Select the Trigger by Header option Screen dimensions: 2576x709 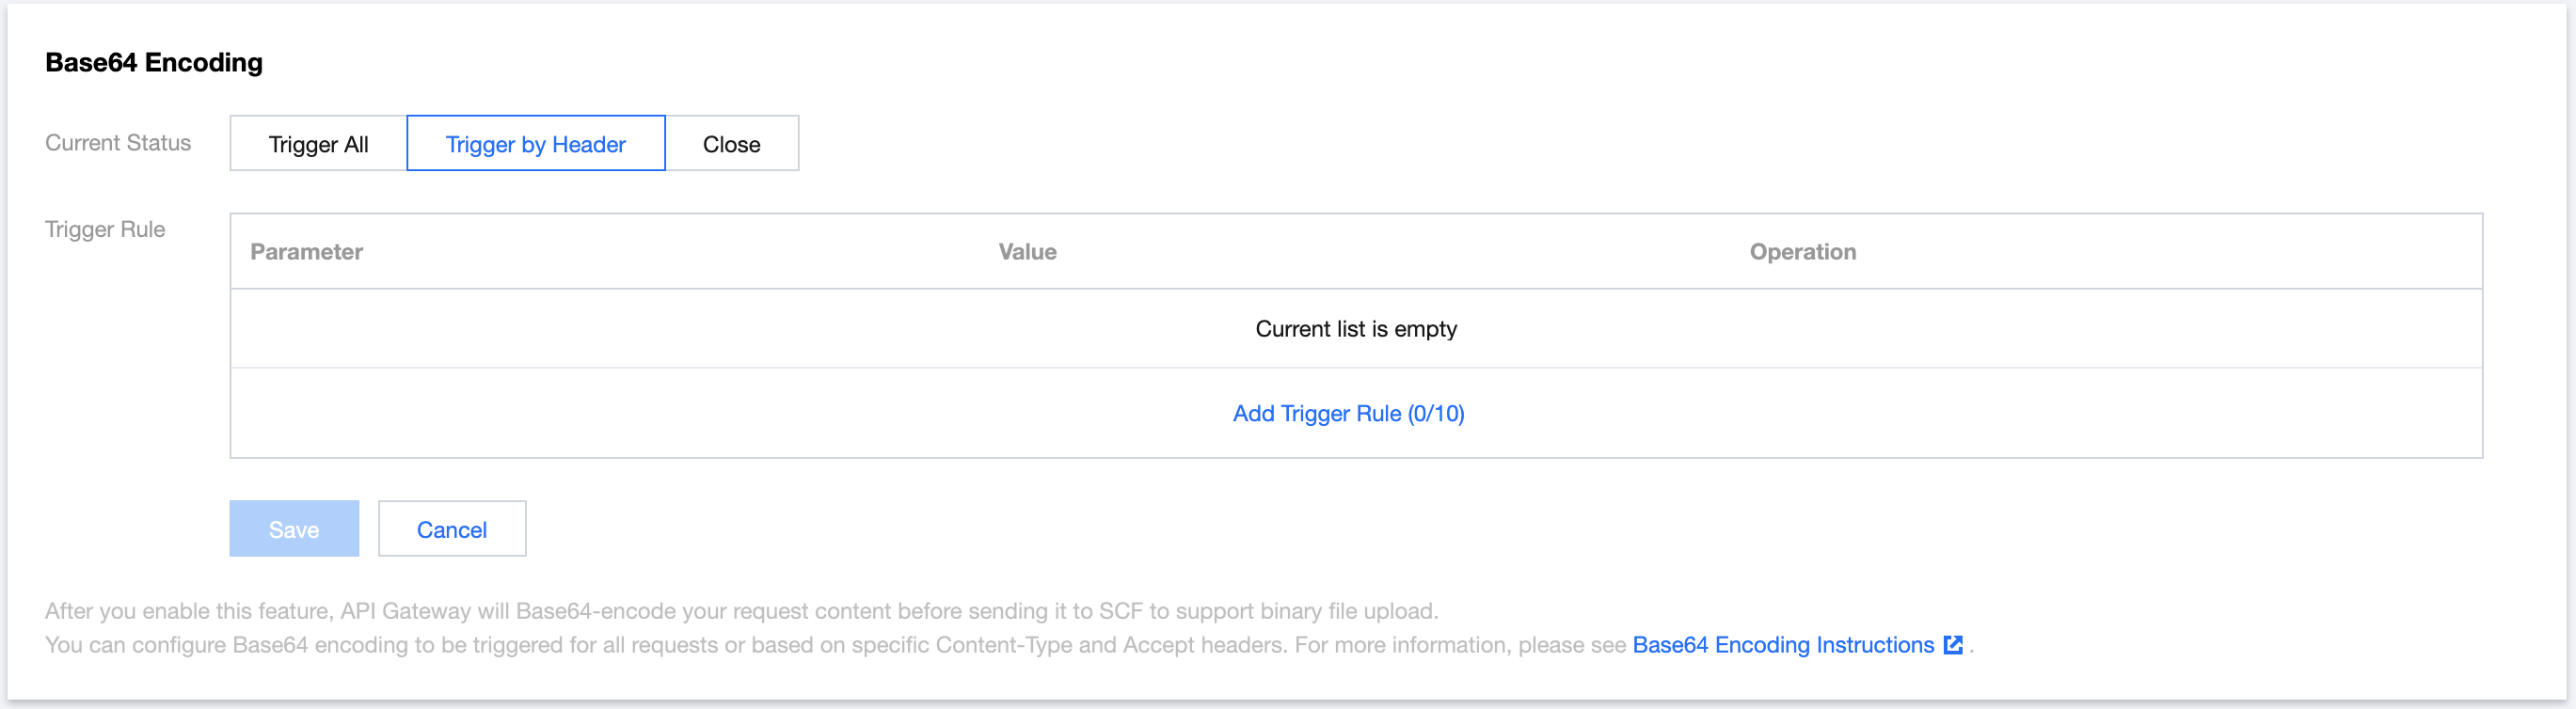click(x=536, y=143)
